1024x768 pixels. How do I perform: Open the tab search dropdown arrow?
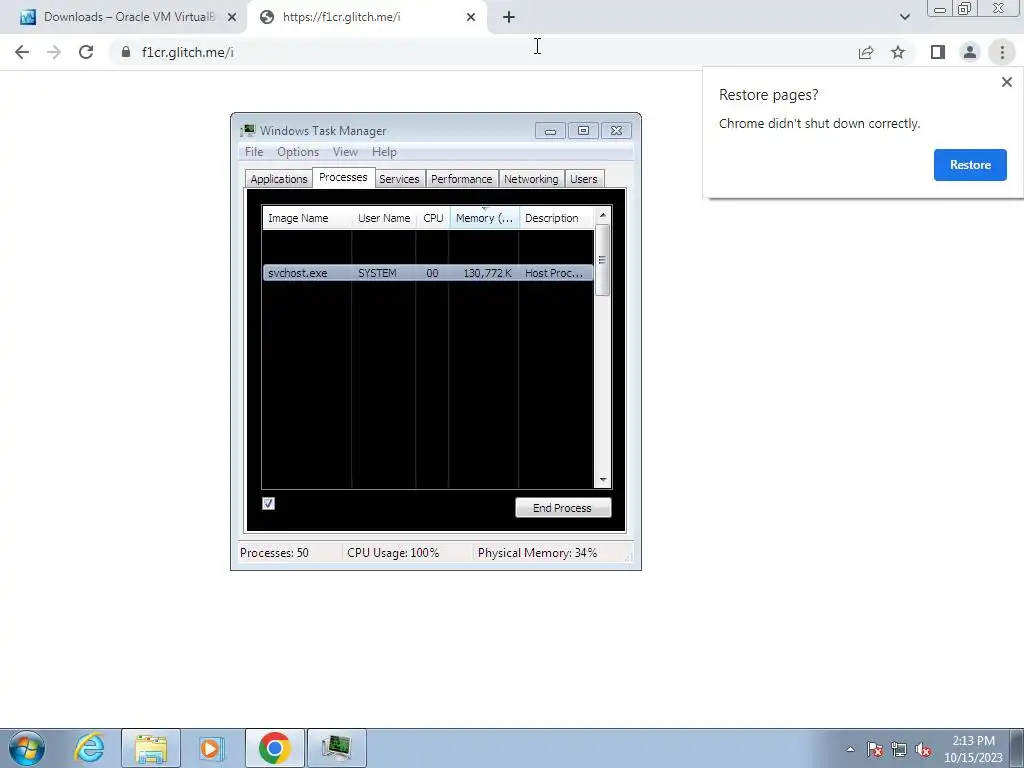coord(904,17)
